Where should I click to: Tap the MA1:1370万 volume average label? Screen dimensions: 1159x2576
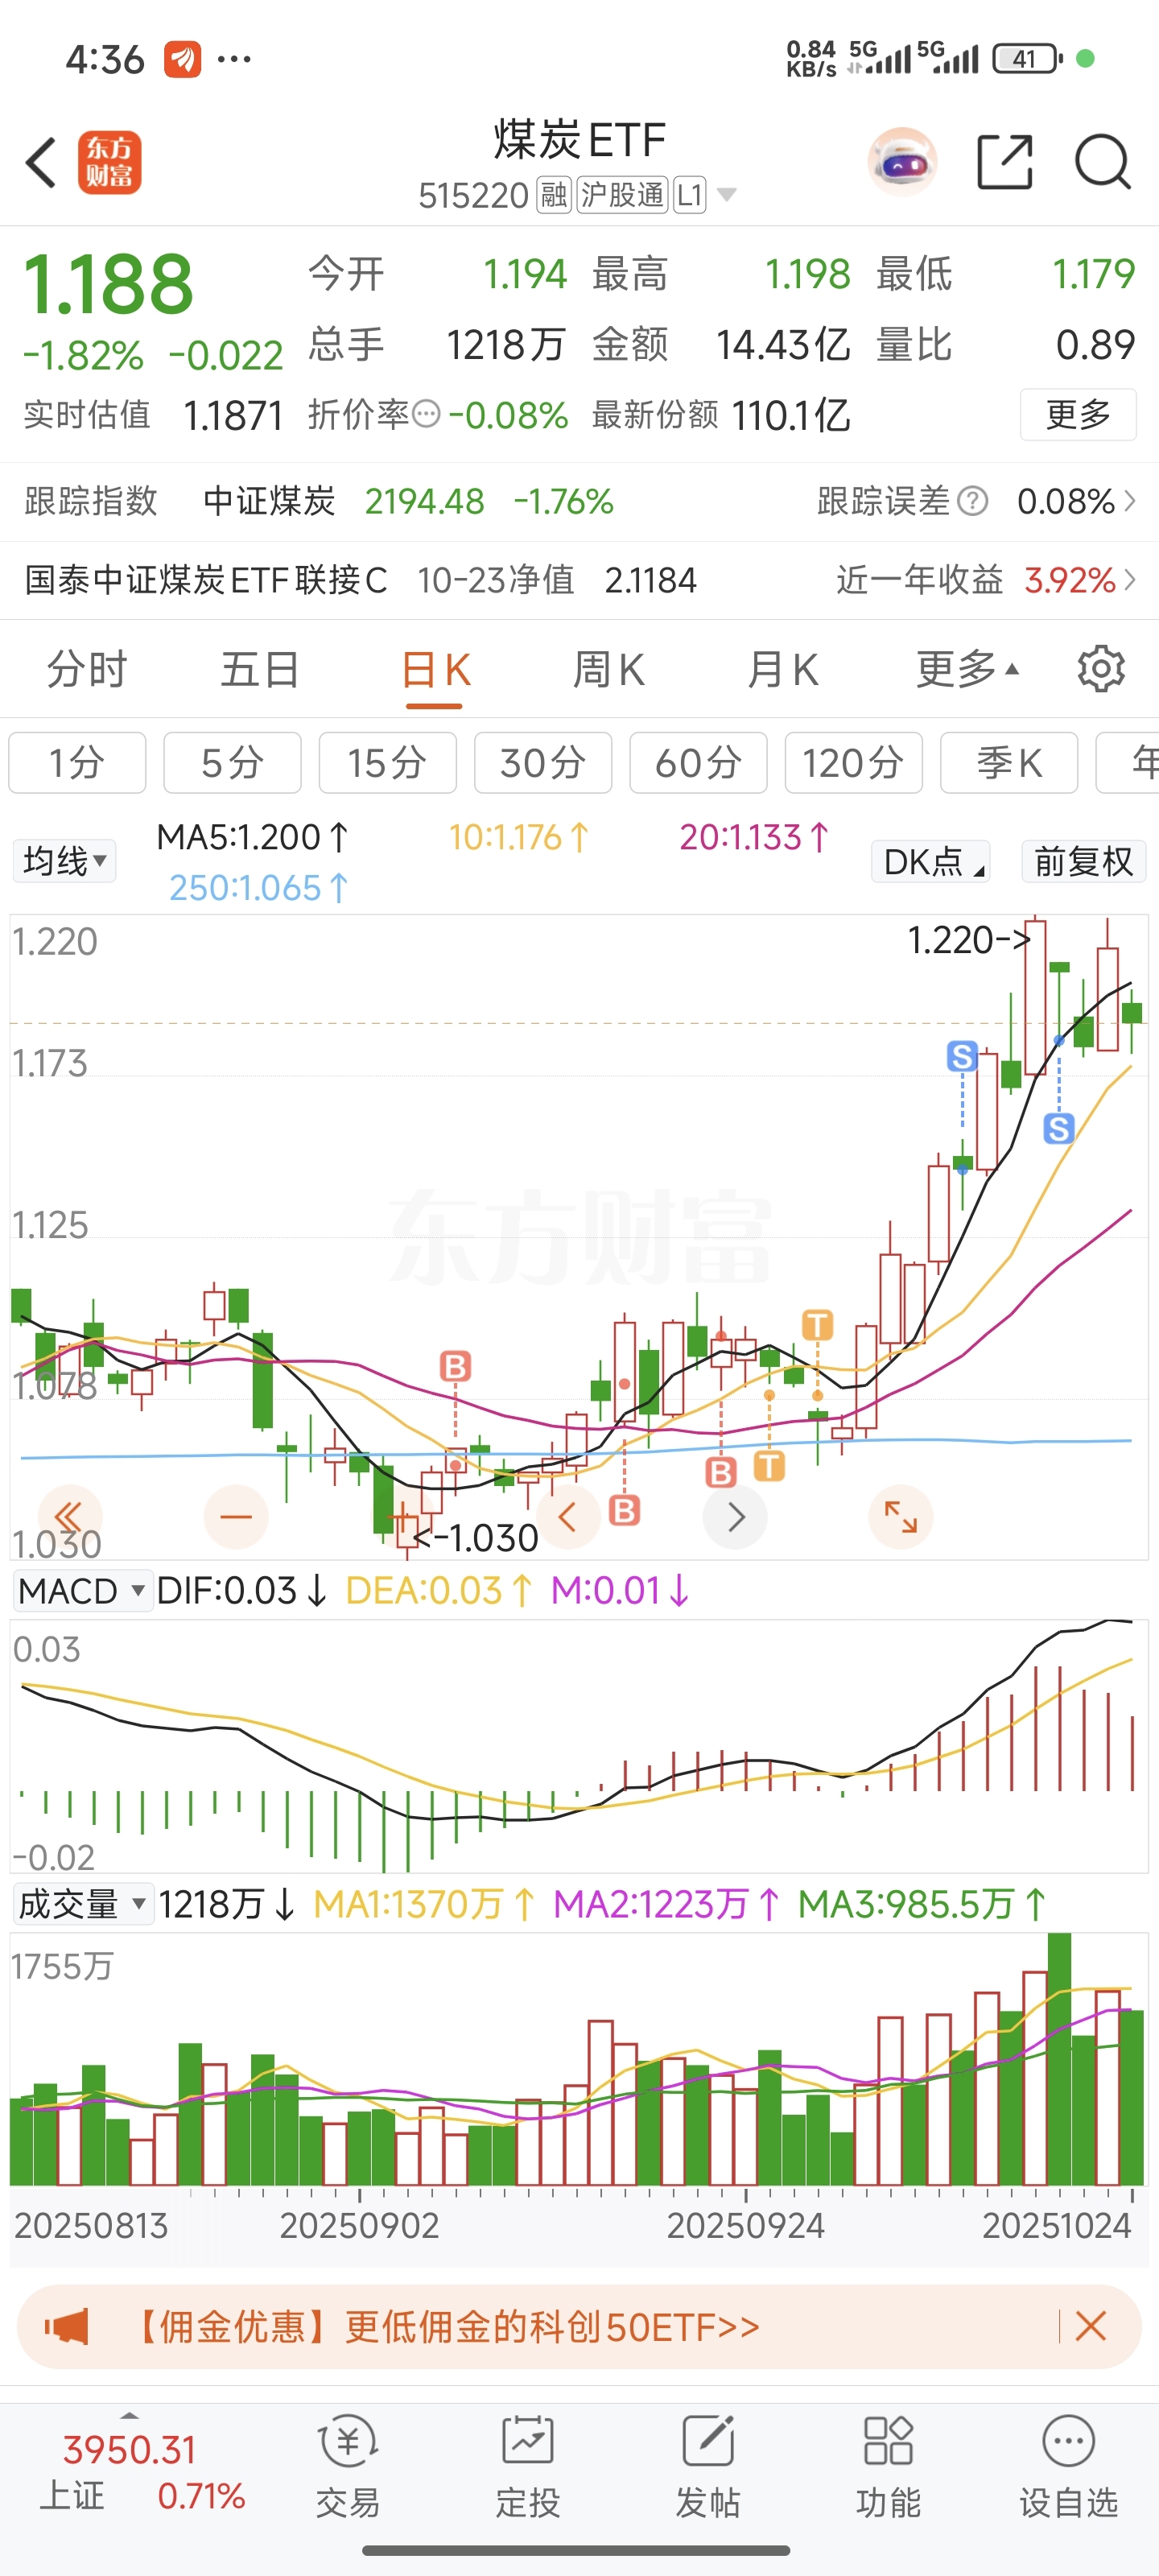coord(424,1904)
